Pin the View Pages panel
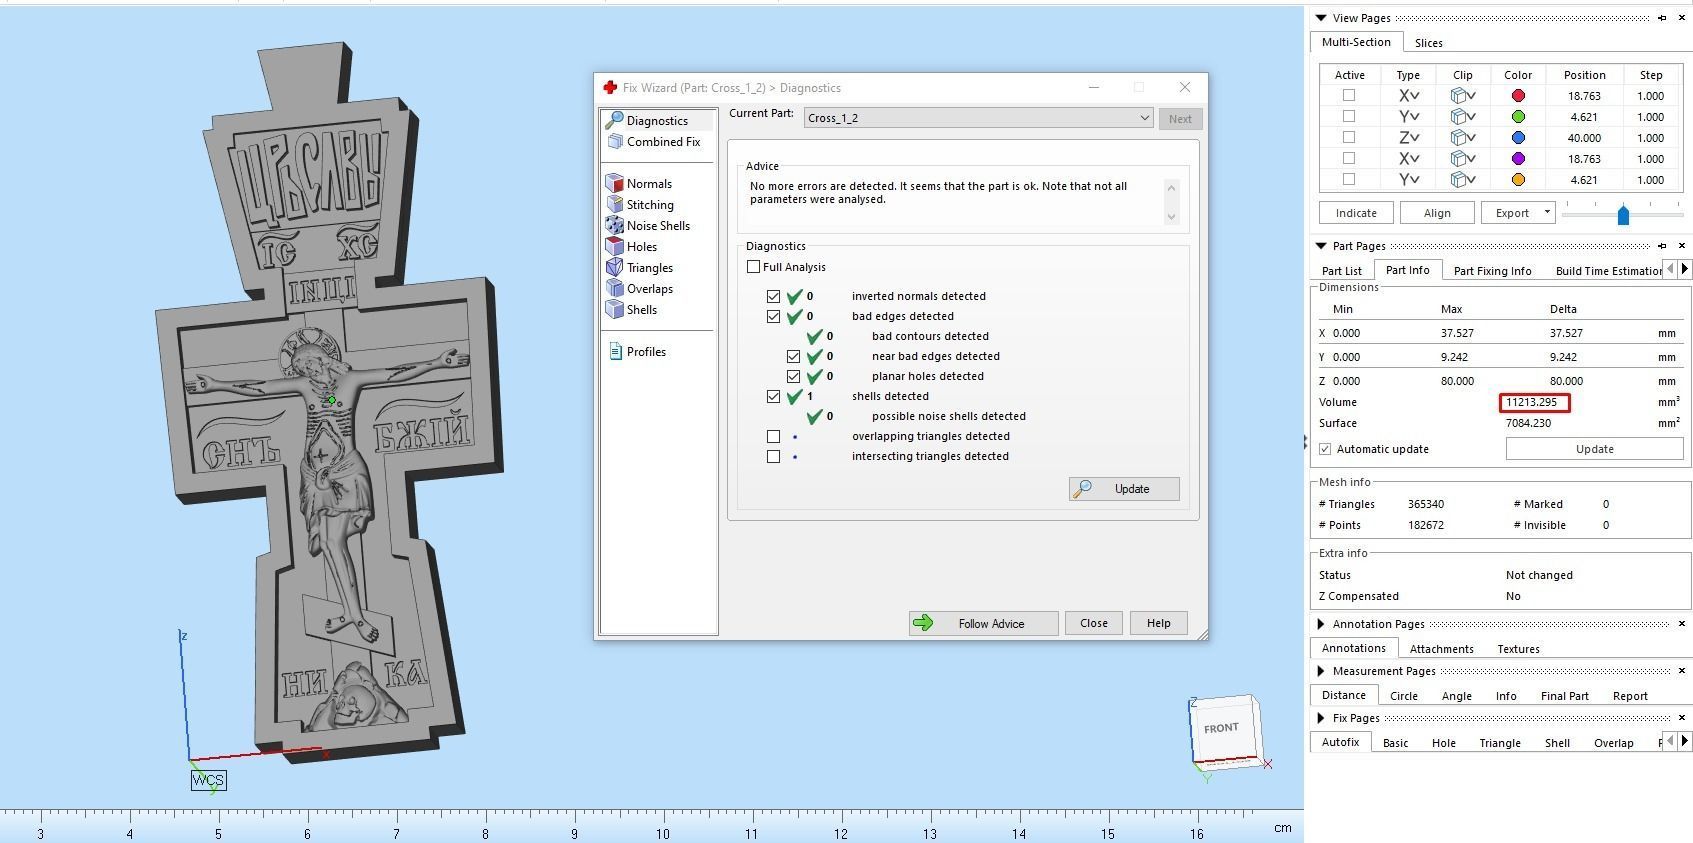The height and width of the screenshot is (843, 1693). point(1662,18)
